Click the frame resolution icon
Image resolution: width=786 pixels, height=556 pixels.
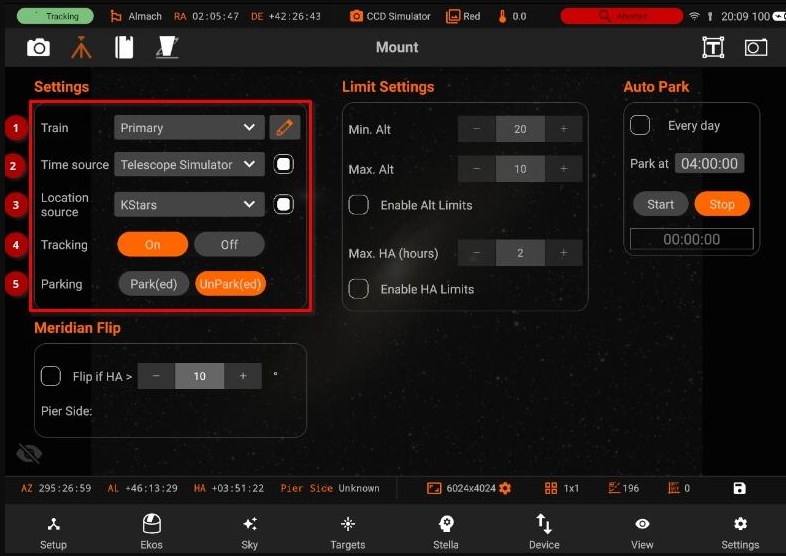click(x=434, y=488)
